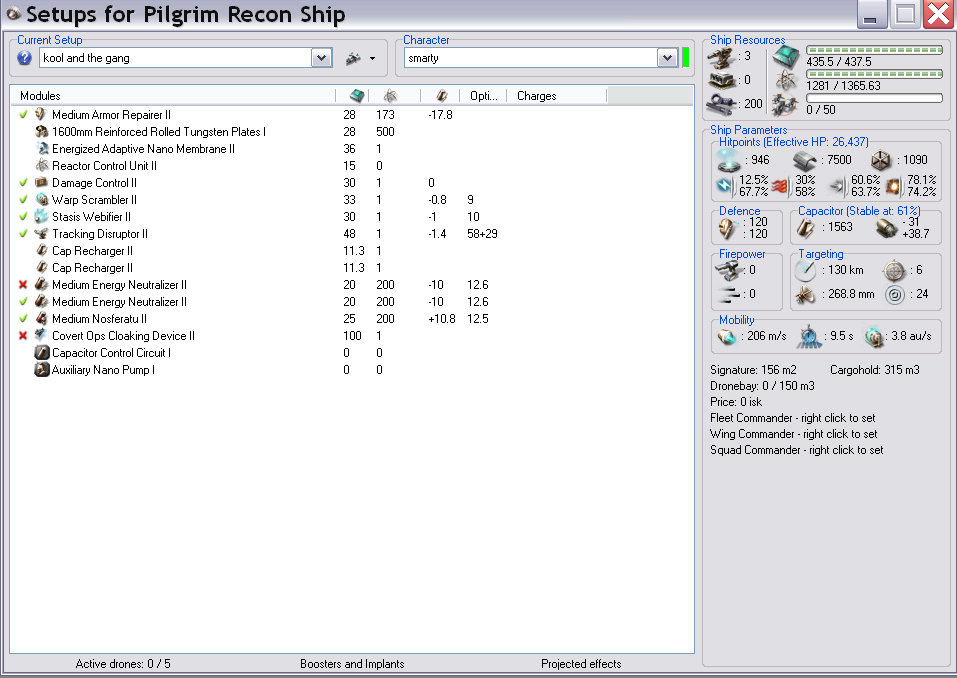This screenshot has width=957, height=678.
Task: Activate the offline Covert Ops Cloaking Device II
Action: [23, 336]
